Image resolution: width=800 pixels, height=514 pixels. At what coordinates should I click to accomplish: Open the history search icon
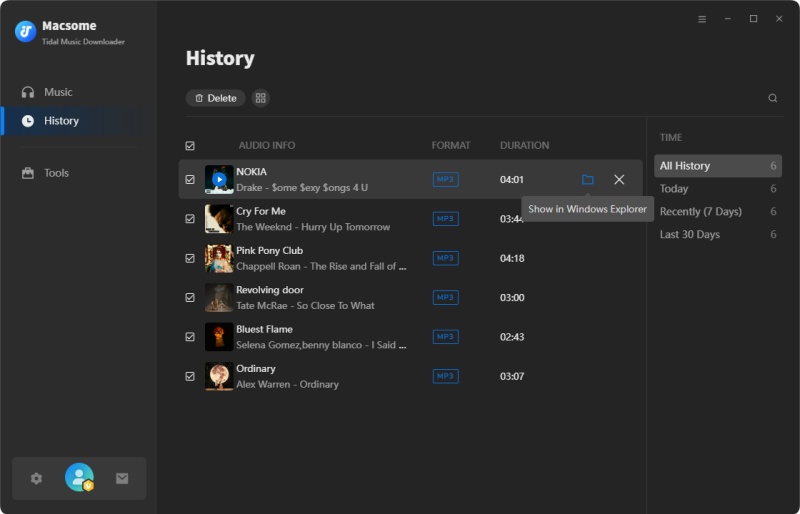(x=772, y=98)
